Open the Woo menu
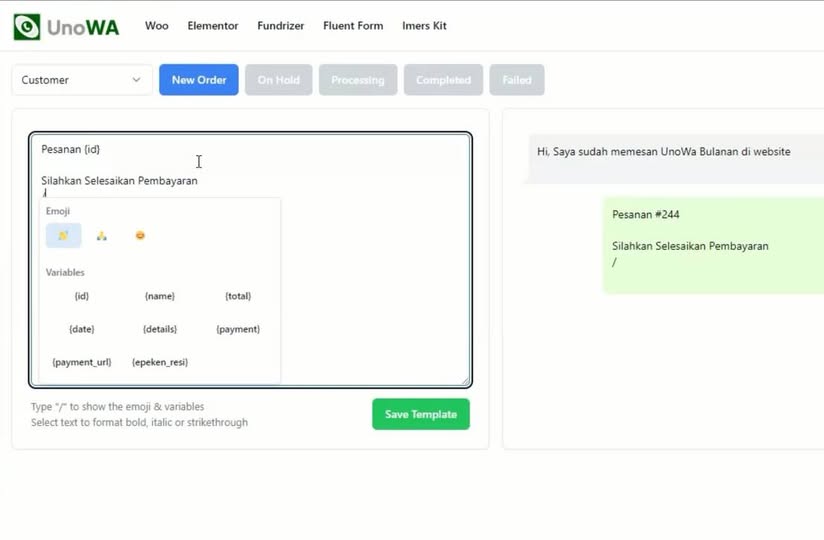The width and height of the screenshot is (824, 540). click(157, 26)
